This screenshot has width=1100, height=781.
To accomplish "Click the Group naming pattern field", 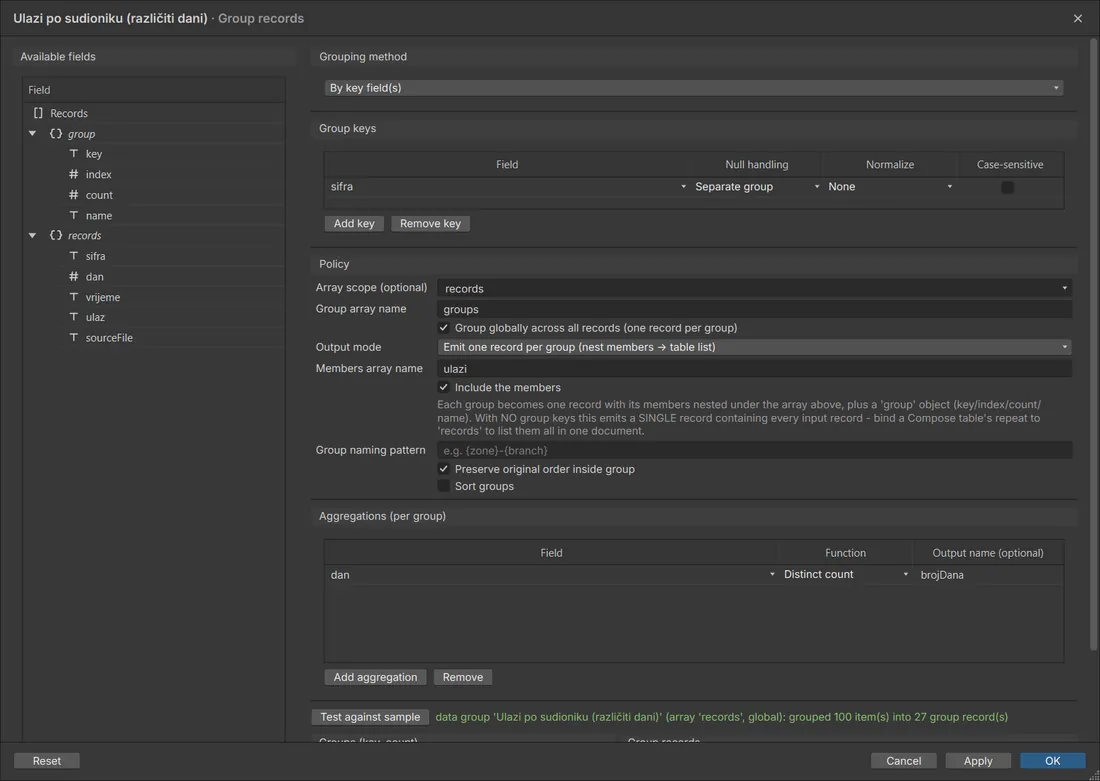I will 754,450.
